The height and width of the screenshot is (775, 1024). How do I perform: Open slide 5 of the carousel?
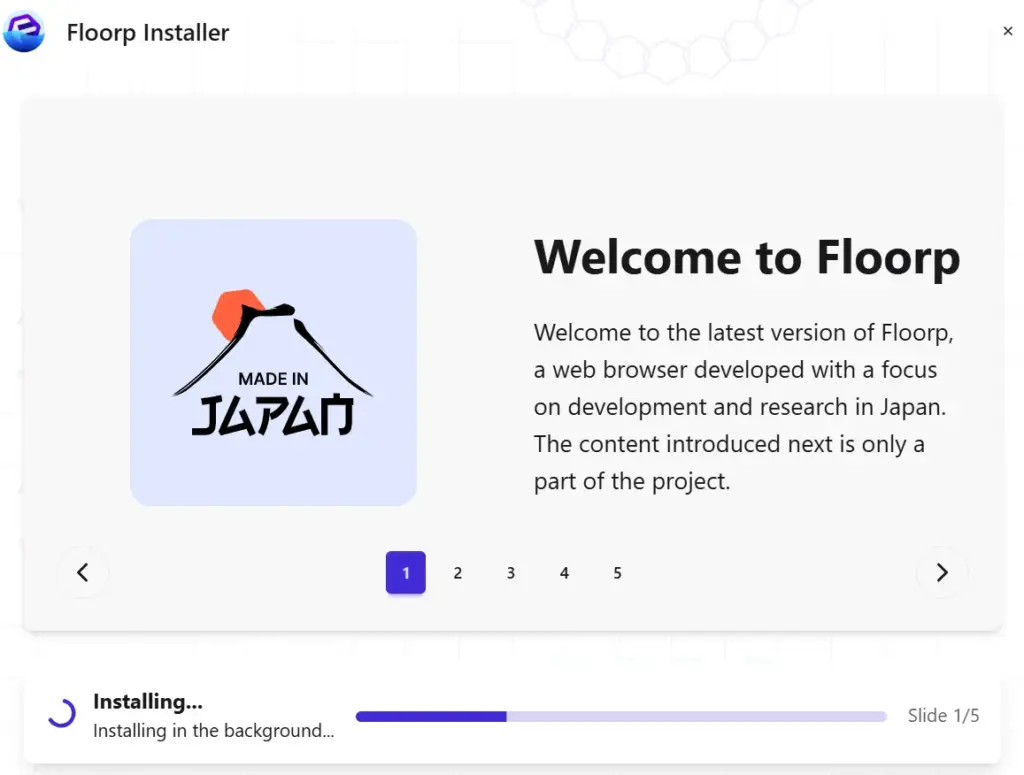click(617, 572)
